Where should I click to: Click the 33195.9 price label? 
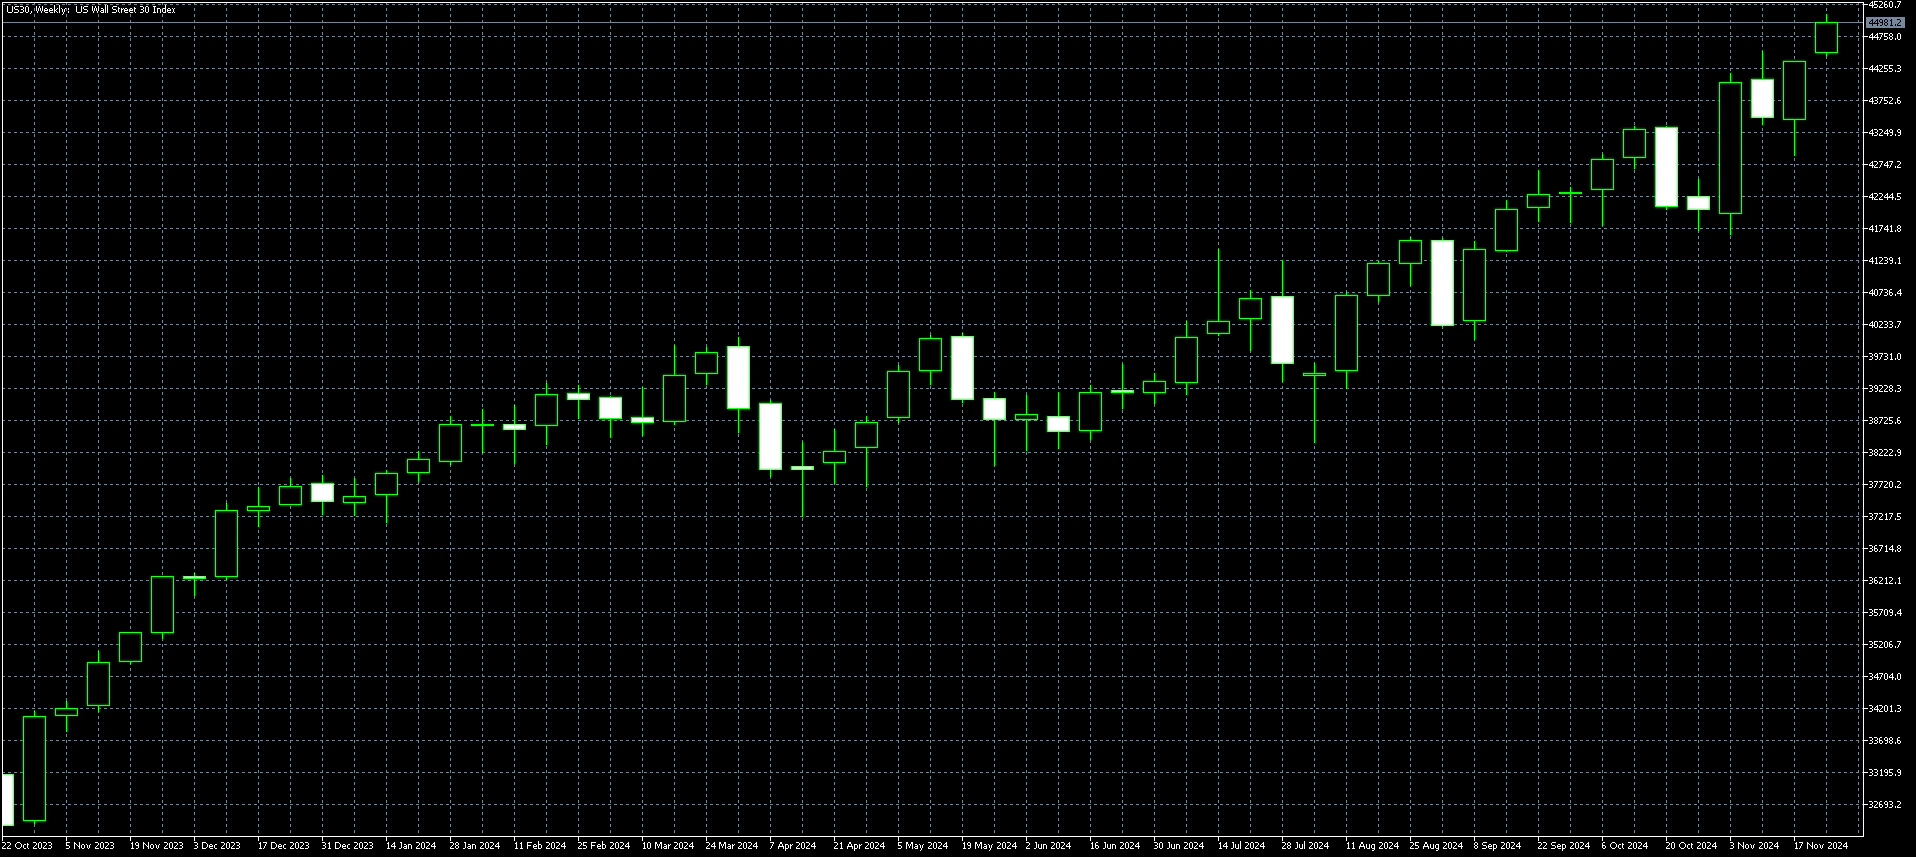pyautogui.click(x=1885, y=773)
